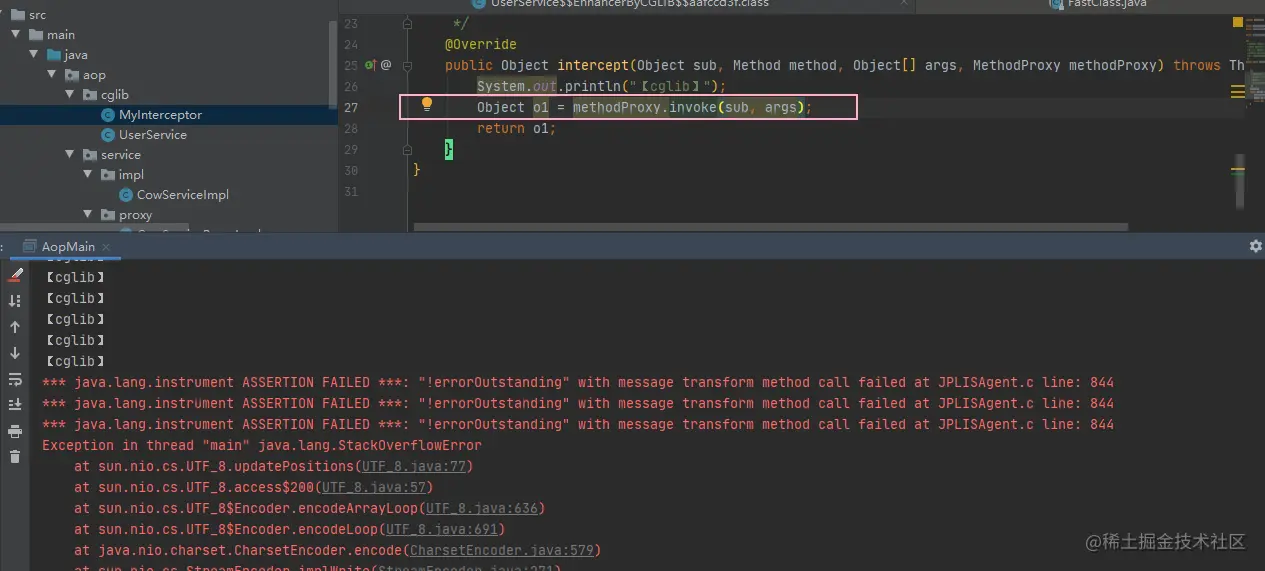Click the @ gutter marker on line 25
Viewport: 1265px width, 571px height.
click(x=386, y=65)
